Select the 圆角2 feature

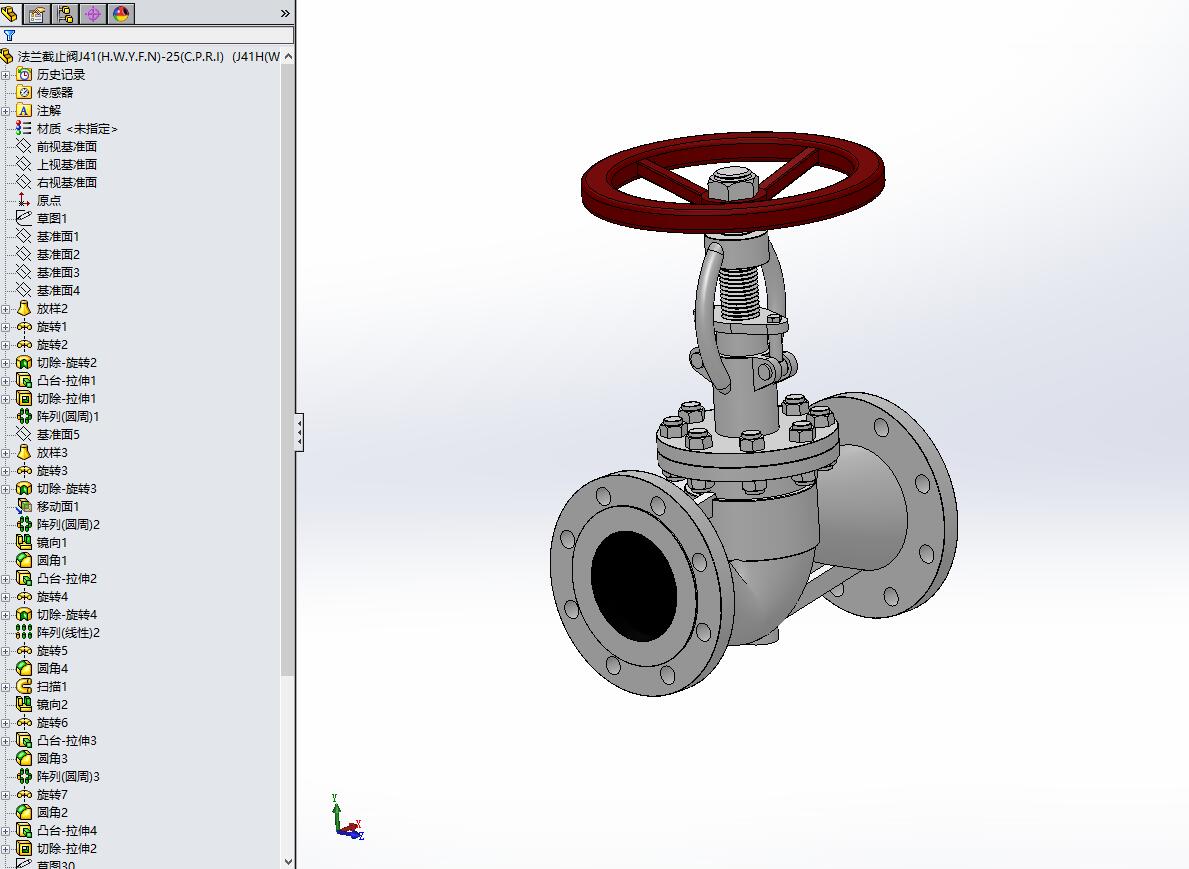(52, 812)
